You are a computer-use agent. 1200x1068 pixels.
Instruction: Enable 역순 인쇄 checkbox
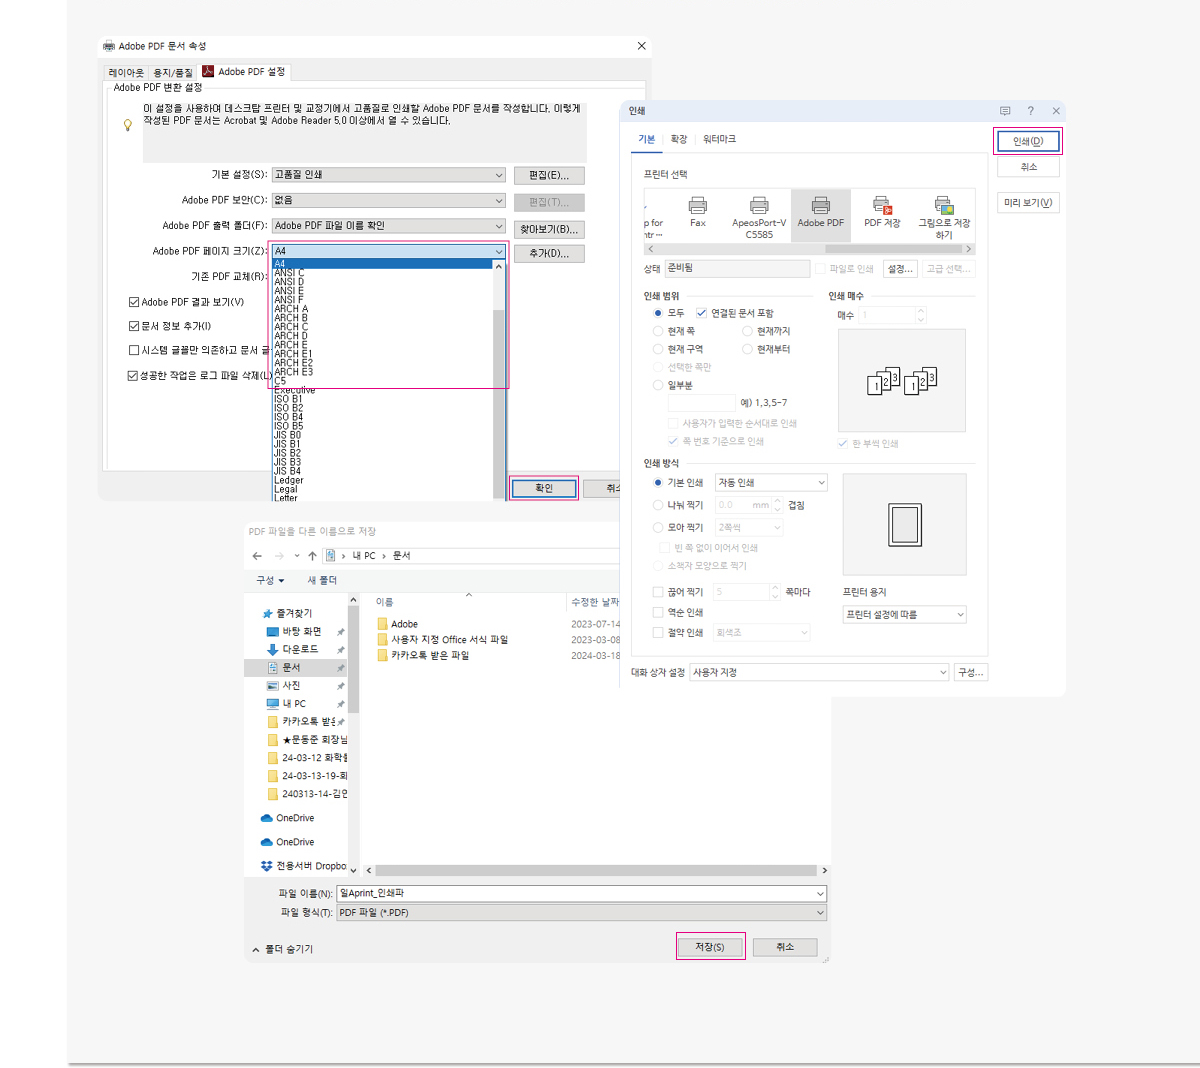click(x=658, y=612)
